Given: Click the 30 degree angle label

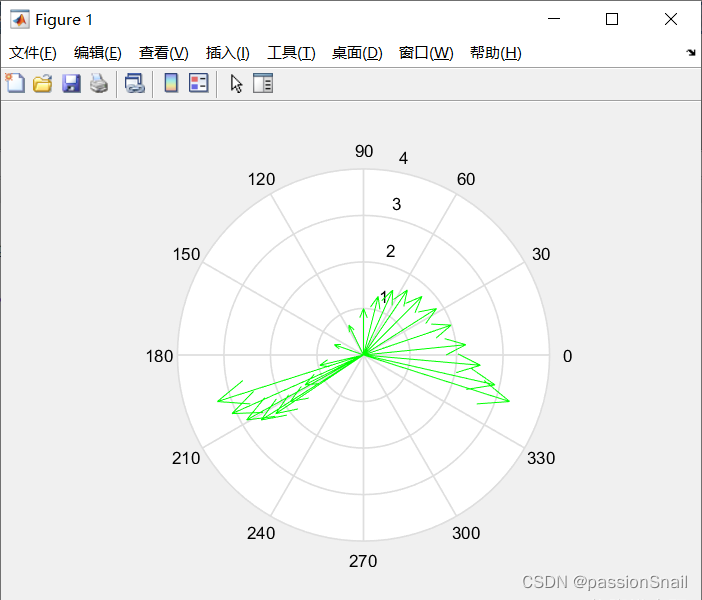Looking at the screenshot, I should point(541,254).
